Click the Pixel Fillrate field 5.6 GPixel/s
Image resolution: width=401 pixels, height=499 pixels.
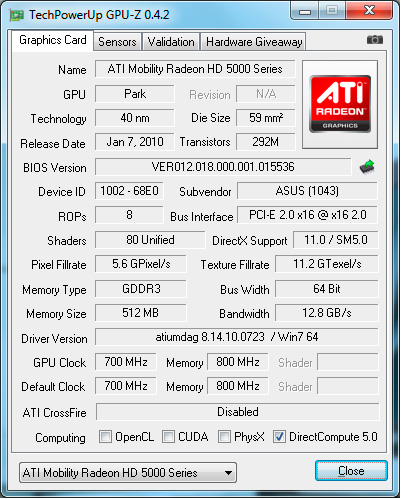pyautogui.click(x=141, y=264)
